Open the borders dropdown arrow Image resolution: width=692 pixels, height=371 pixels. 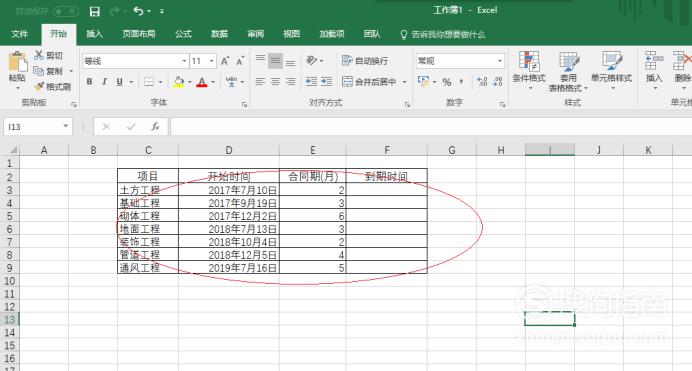(160, 82)
